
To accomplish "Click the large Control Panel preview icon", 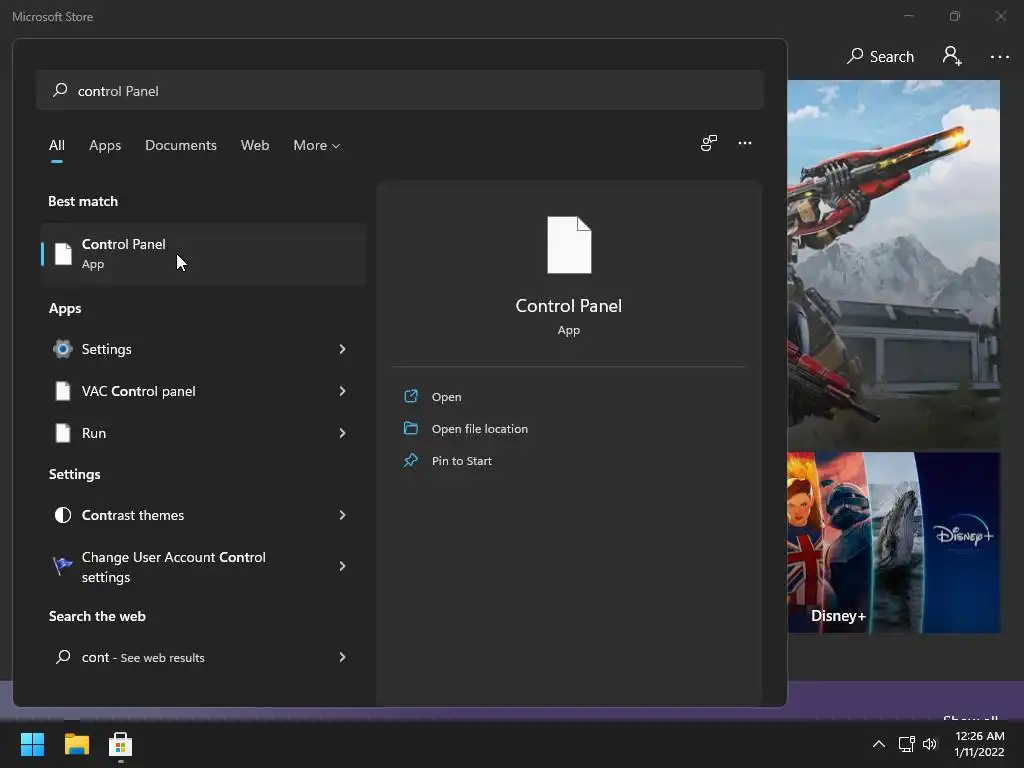I will tap(569, 245).
